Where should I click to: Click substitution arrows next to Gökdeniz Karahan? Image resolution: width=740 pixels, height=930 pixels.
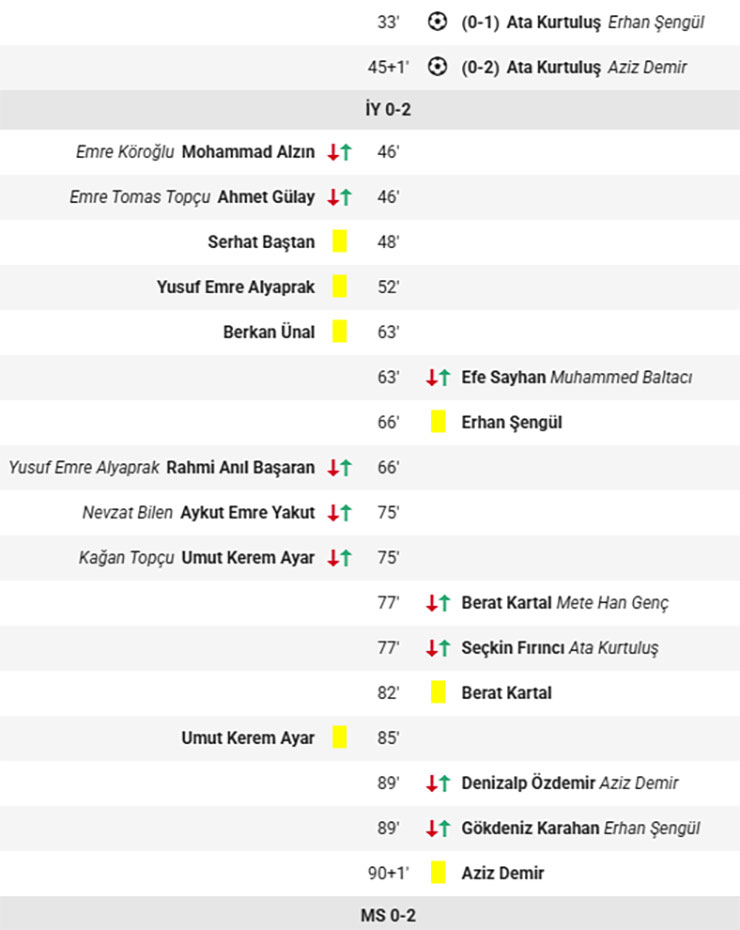point(438,828)
